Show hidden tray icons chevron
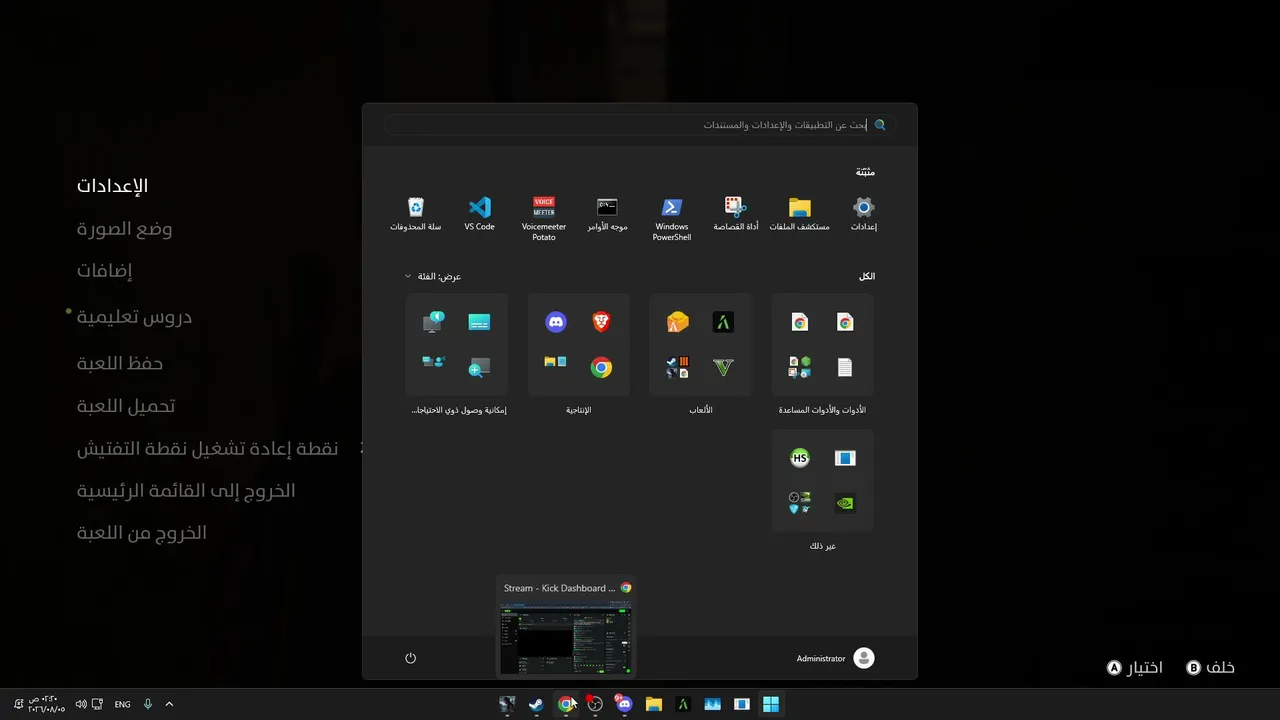Viewport: 1280px width, 720px height. [169, 704]
